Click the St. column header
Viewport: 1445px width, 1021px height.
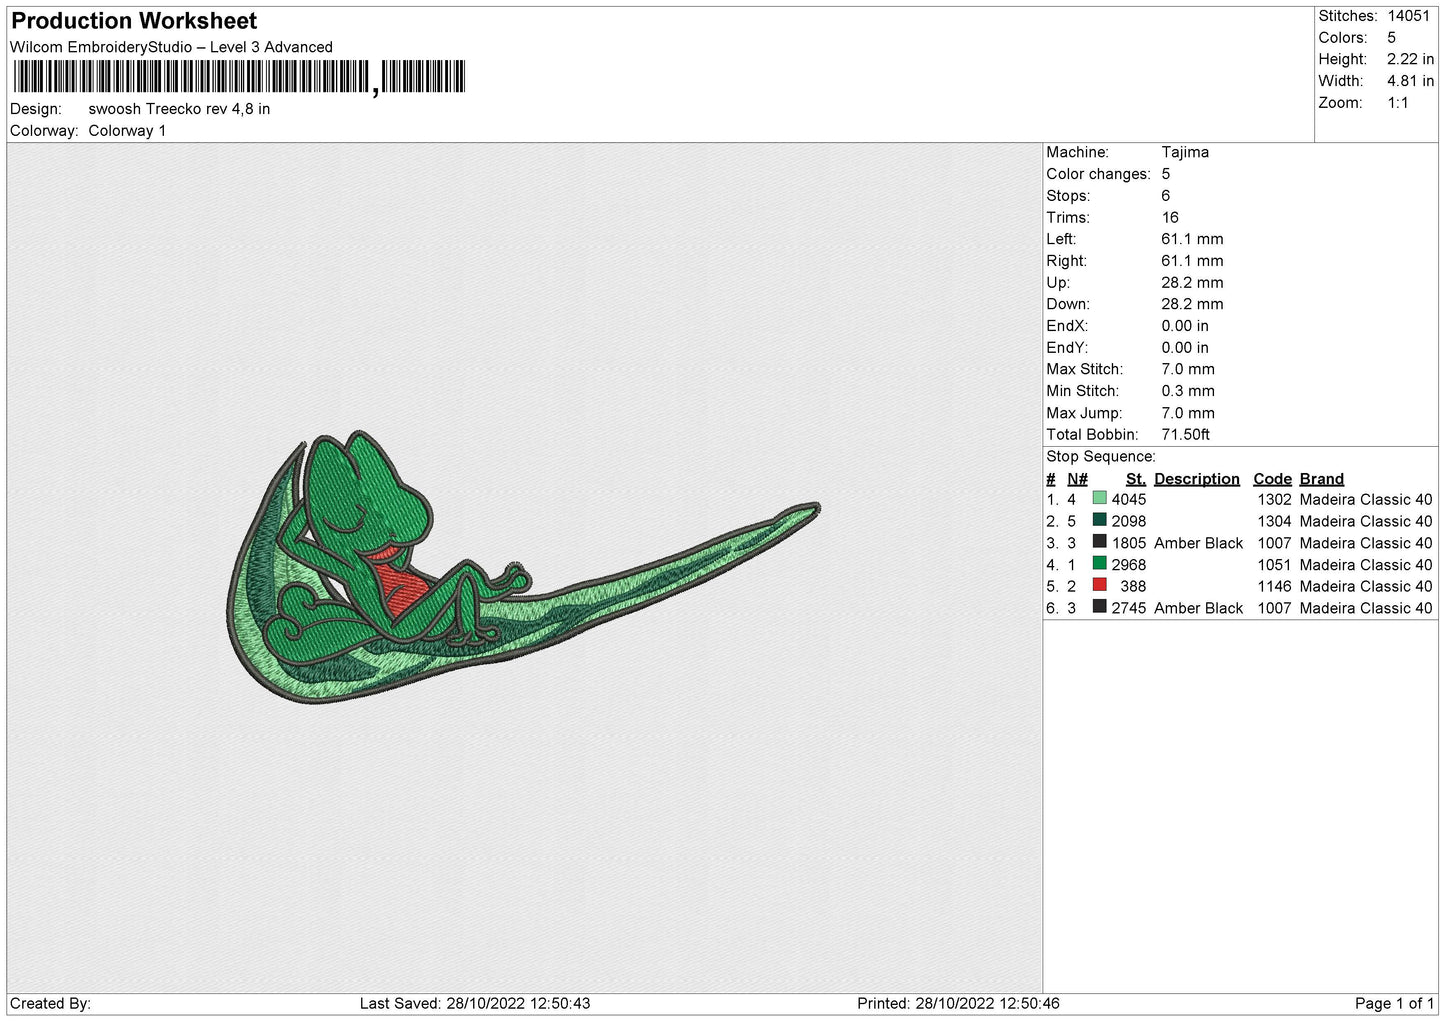click(1135, 479)
